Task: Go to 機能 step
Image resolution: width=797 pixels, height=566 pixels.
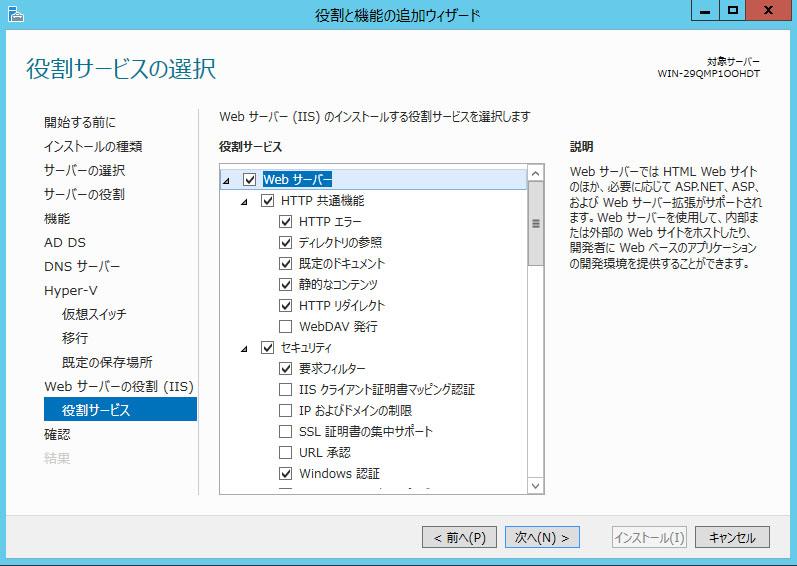Action: point(57,218)
